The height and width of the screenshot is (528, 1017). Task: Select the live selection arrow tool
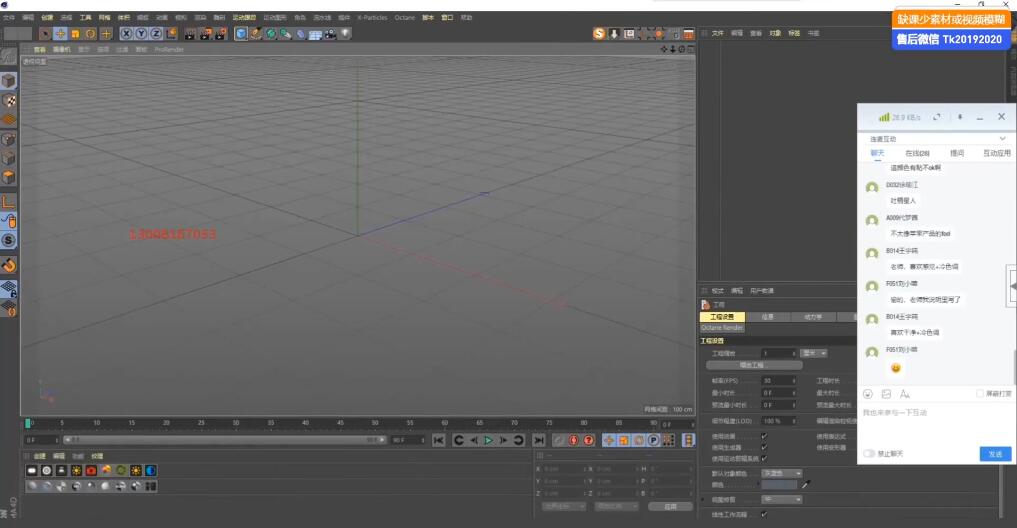point(45,34)
